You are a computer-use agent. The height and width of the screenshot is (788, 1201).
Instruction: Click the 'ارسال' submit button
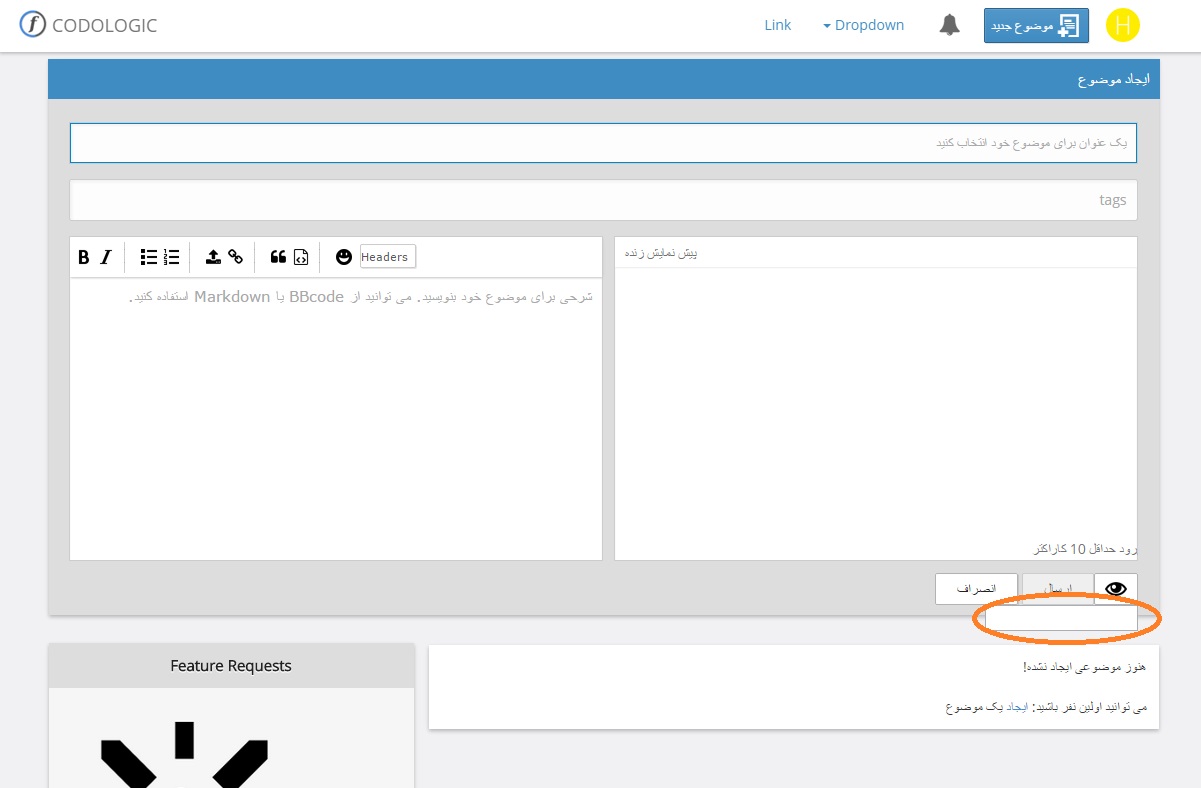coord(1057,589)
